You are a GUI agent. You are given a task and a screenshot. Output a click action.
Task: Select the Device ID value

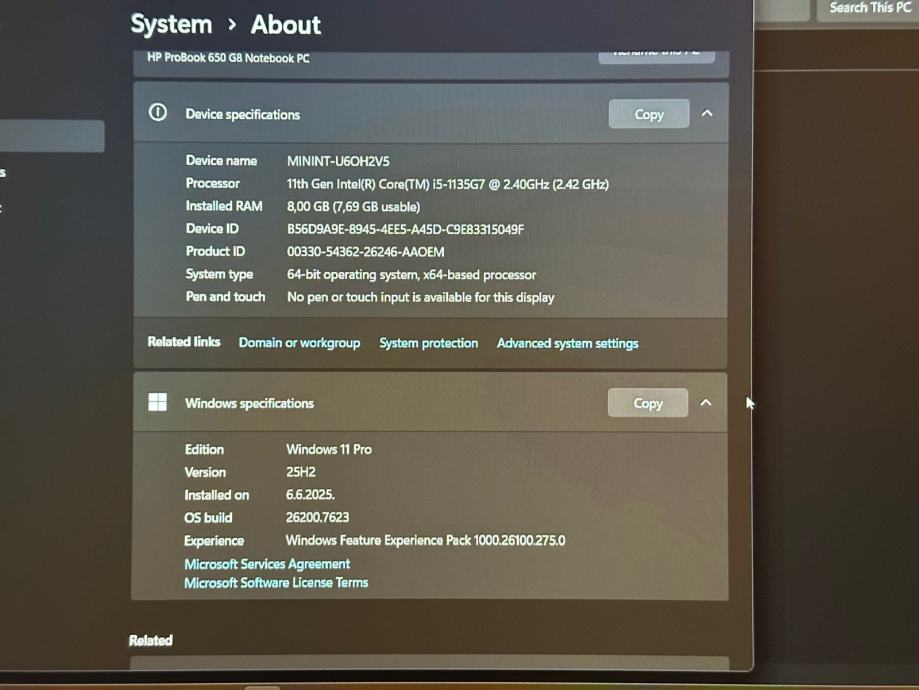coord(406,229)
